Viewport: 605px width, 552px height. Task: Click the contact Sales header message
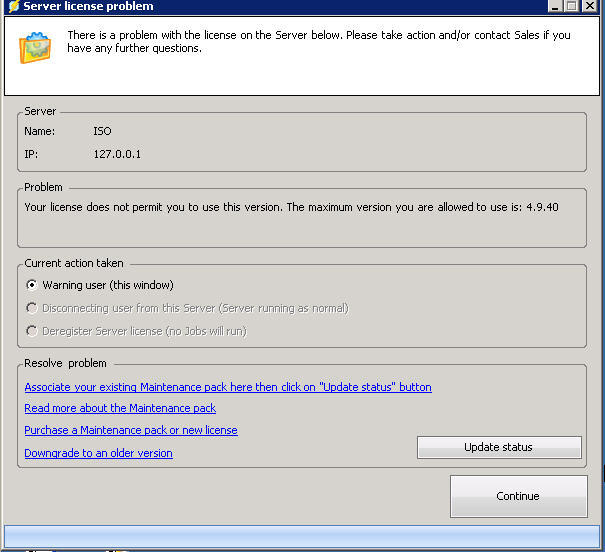point(318,42)
